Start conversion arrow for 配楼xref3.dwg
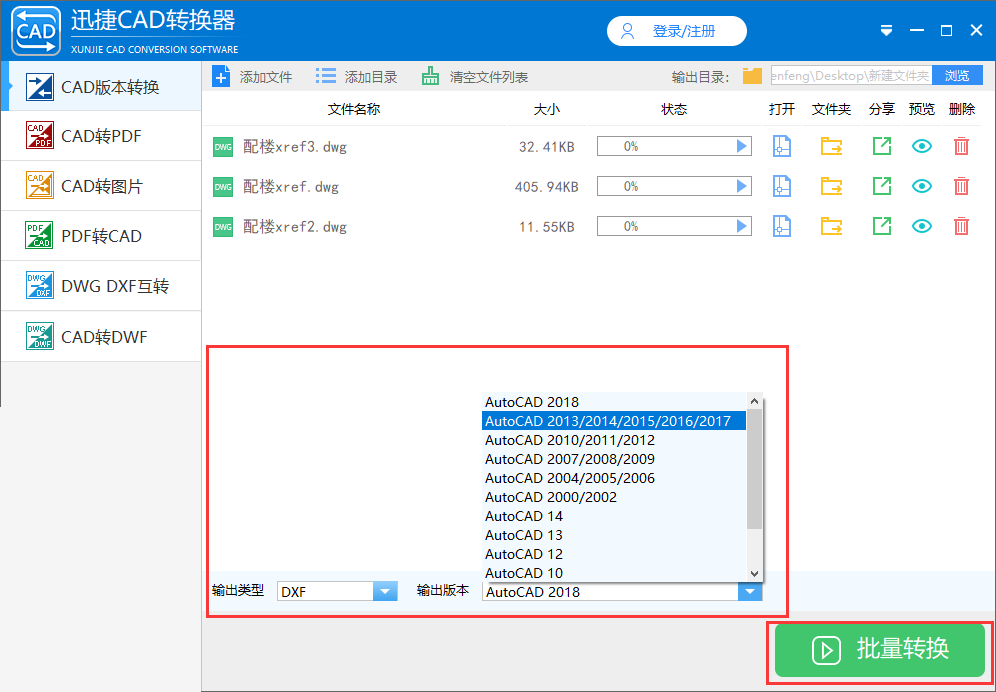Screen dimensions: 996x692 (x=741, y=146)
